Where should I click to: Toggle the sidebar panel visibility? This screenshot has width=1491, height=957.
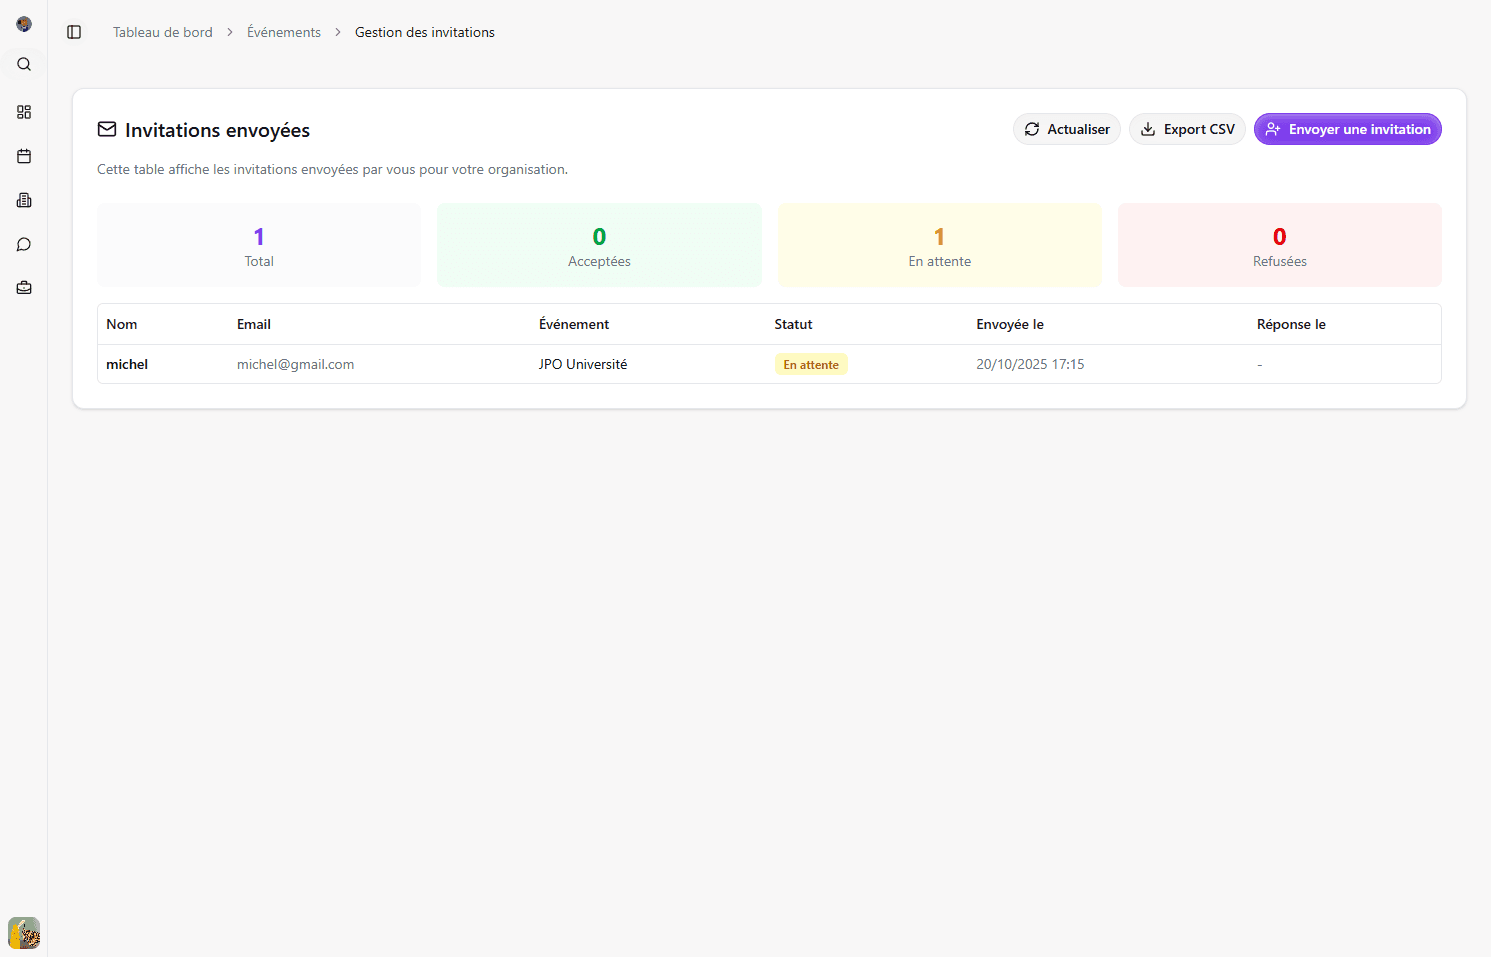click(74, 32)
